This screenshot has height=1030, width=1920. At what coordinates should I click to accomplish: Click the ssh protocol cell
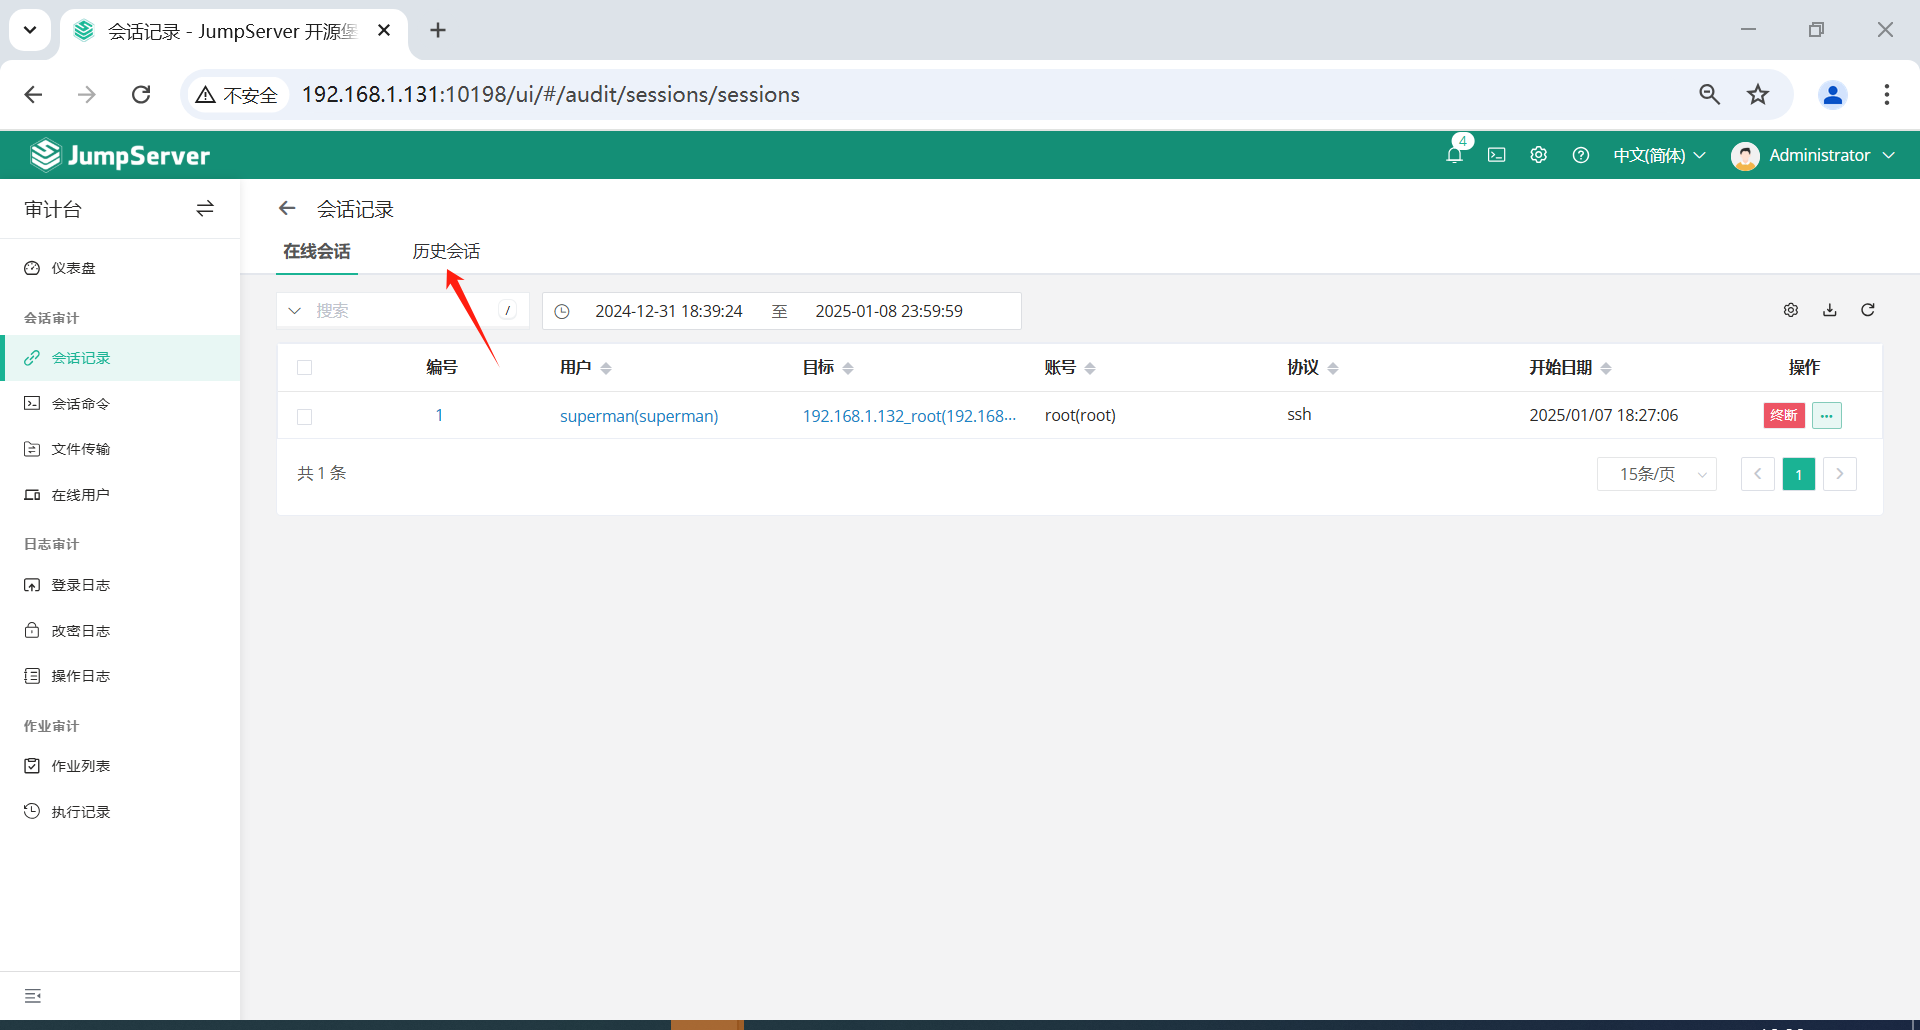(x=1299, y=414)
